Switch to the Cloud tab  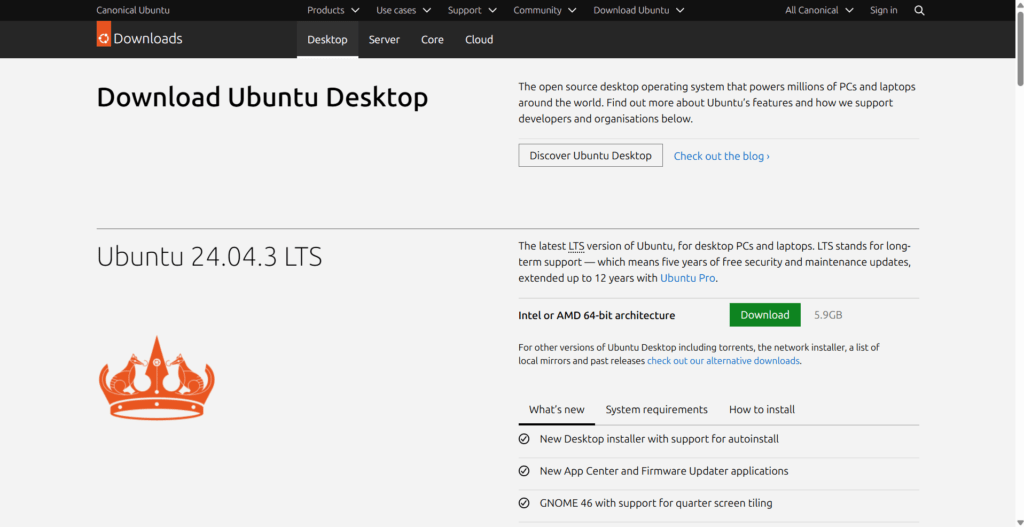pos(479,40)
